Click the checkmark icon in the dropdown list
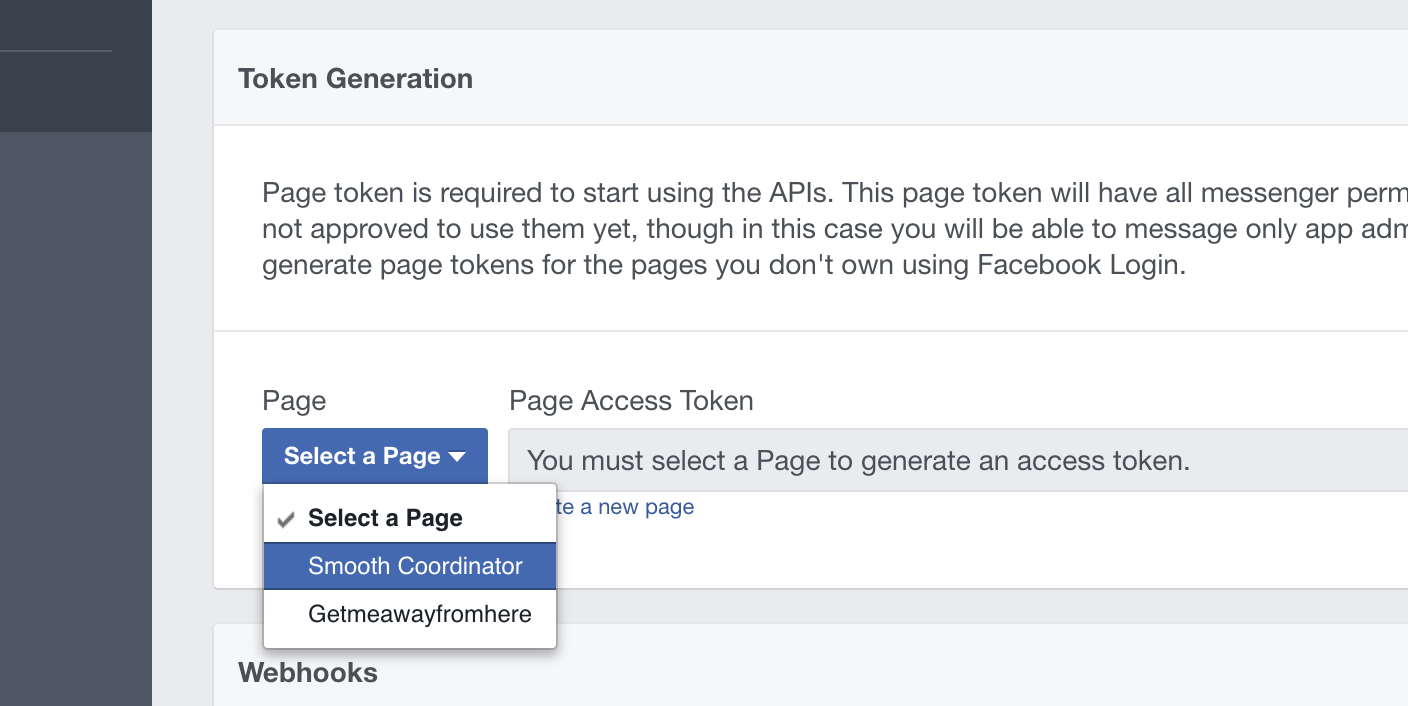 [x=286, y=519]
